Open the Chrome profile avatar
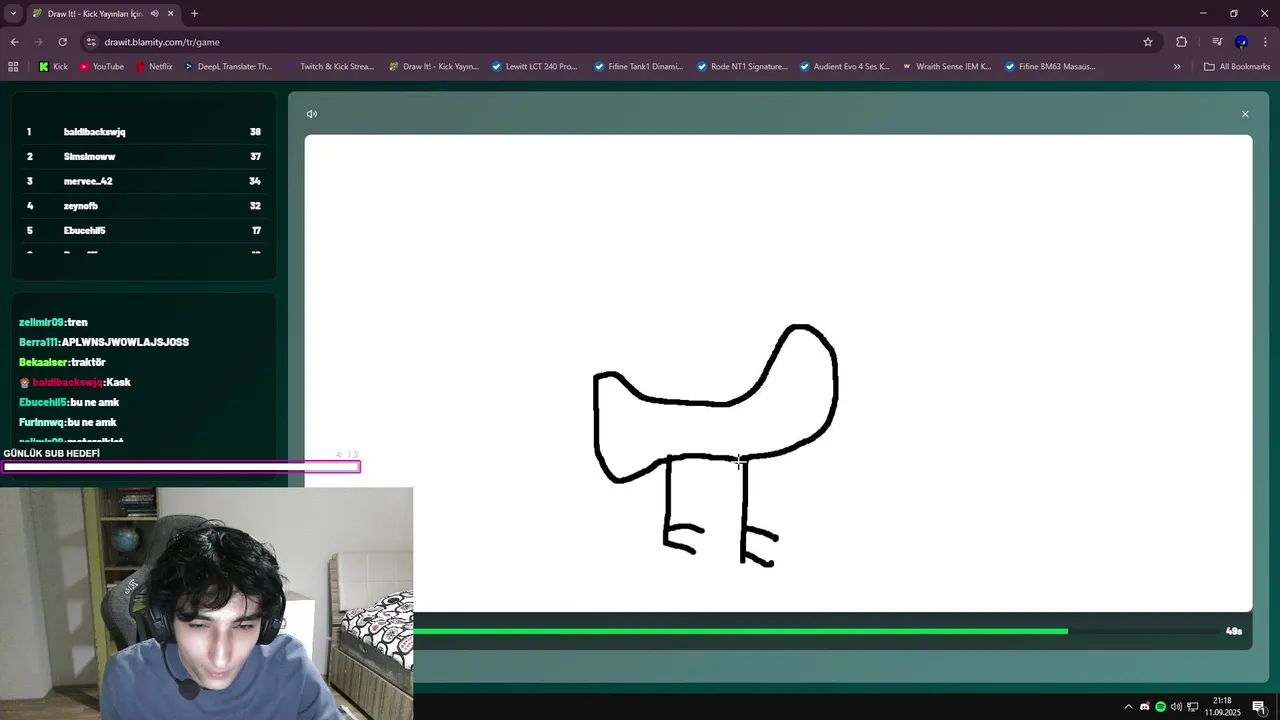The height and width of the screenshot is (720, 1280). 1241,42
